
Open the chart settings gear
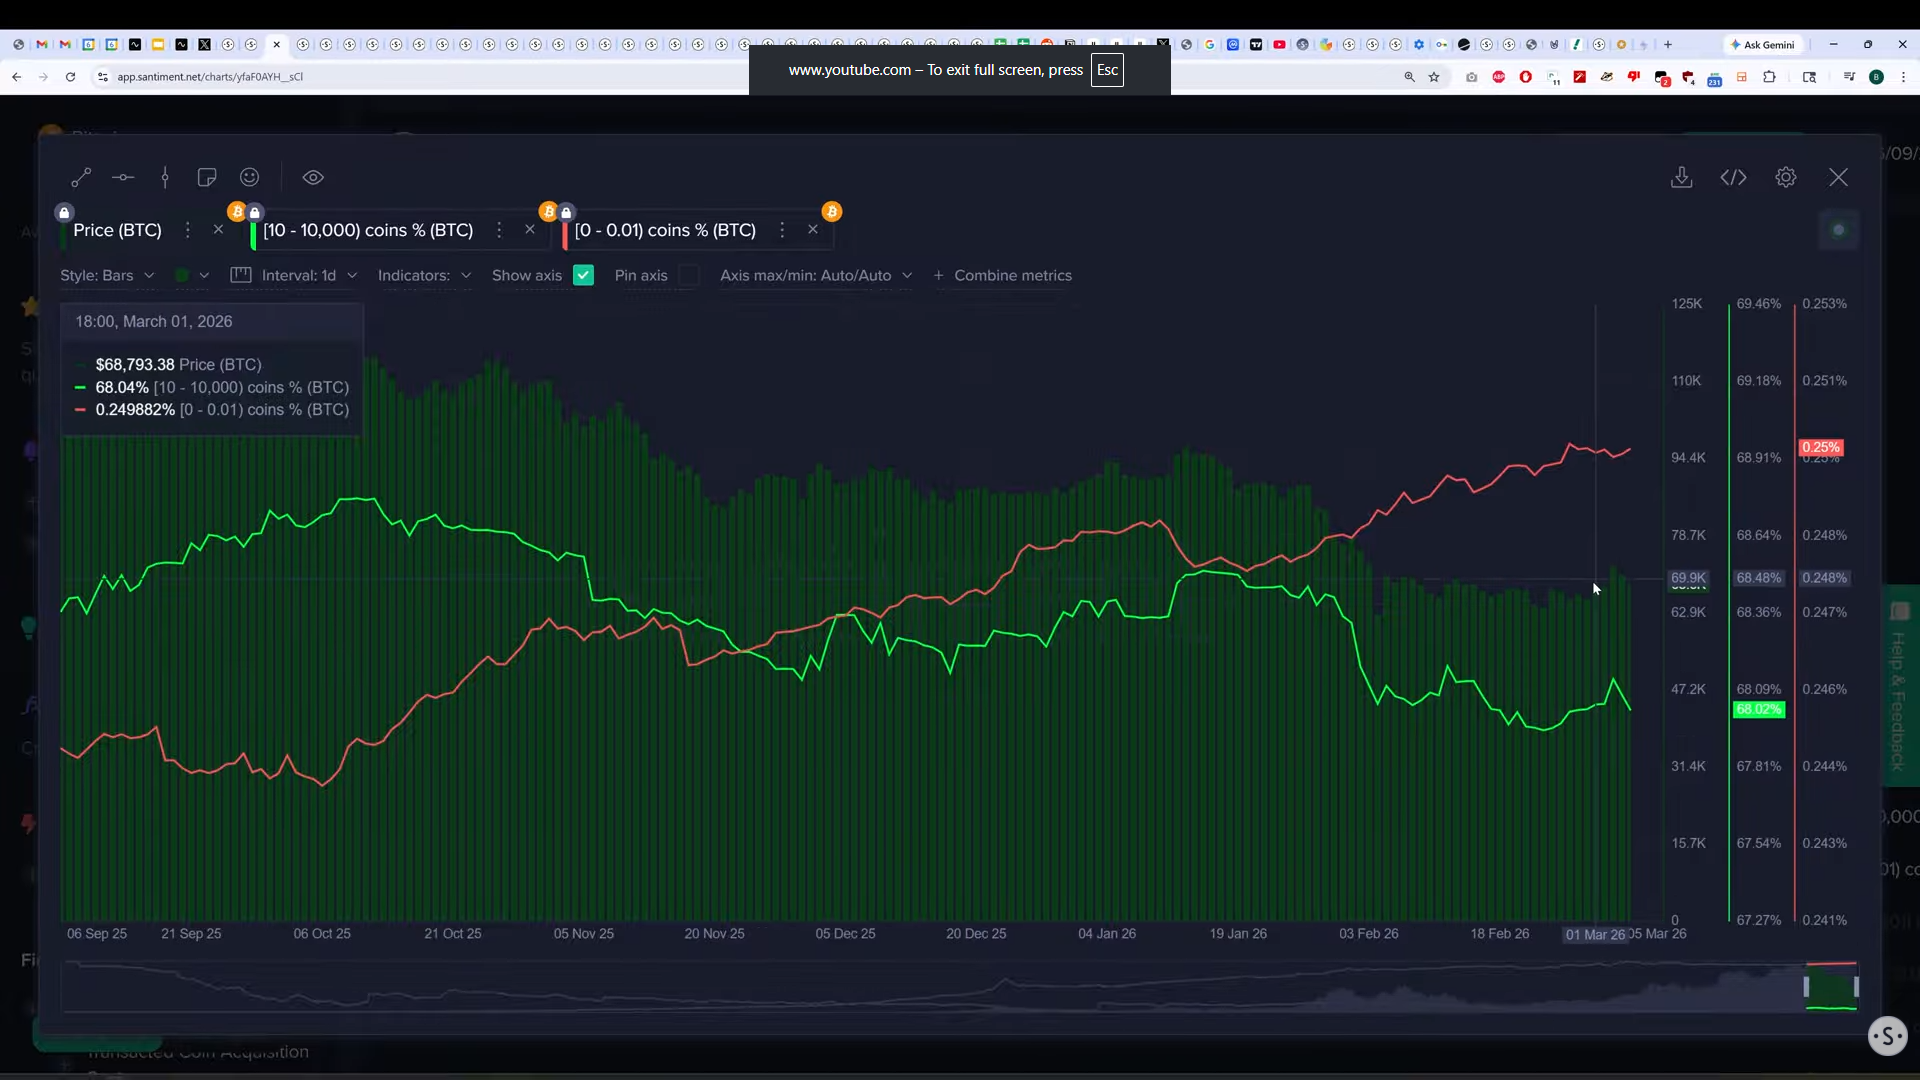[1787, 177]
